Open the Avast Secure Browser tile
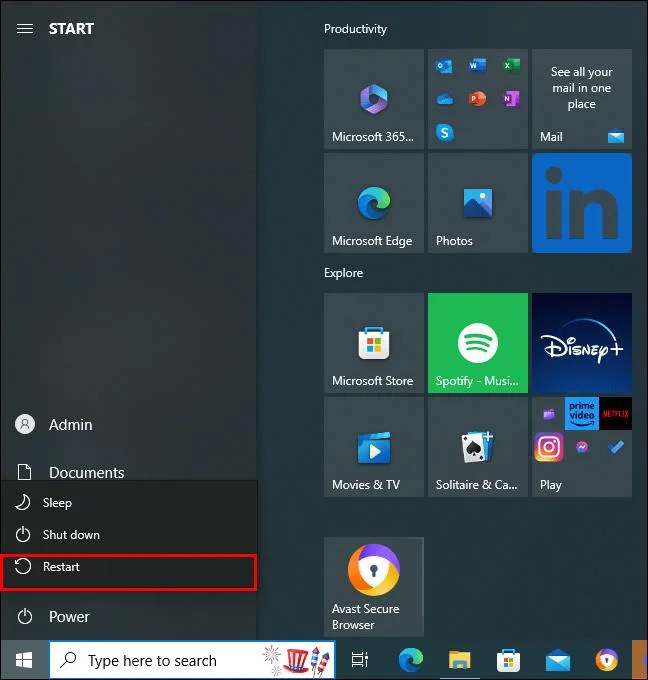This screenshot has width=648, height=680. 373,587
